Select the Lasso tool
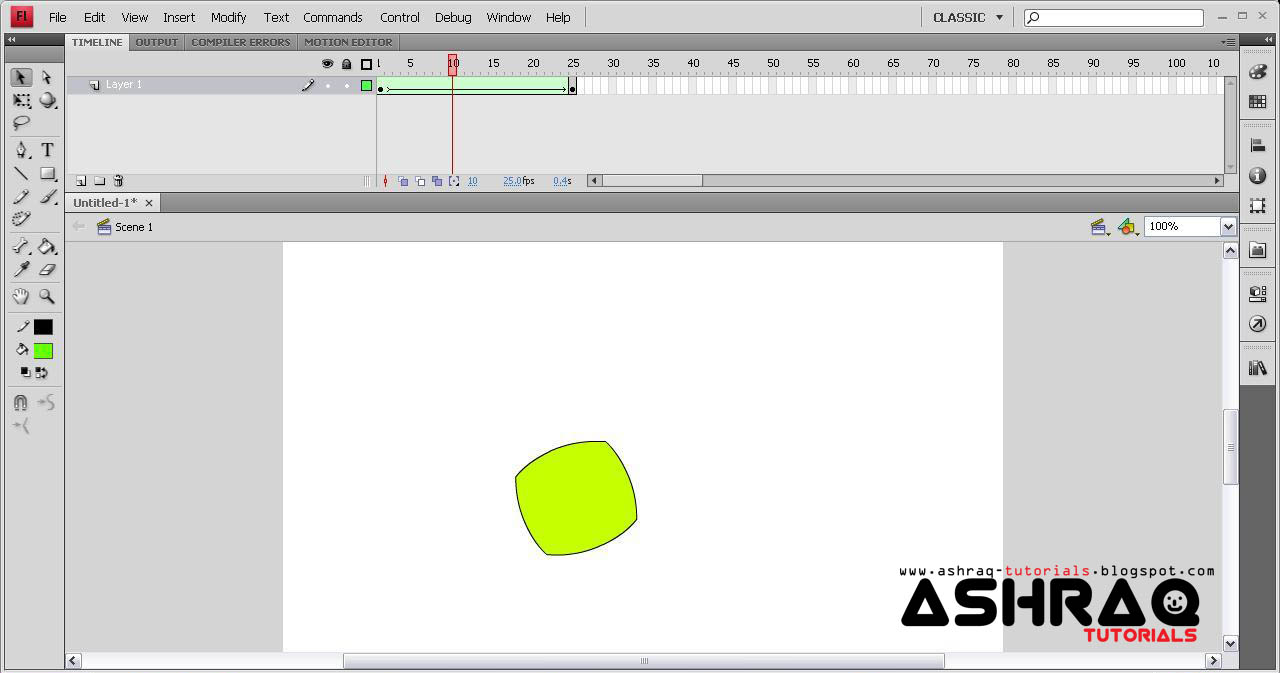This screenshot has width=1280, height=673. 21,123
